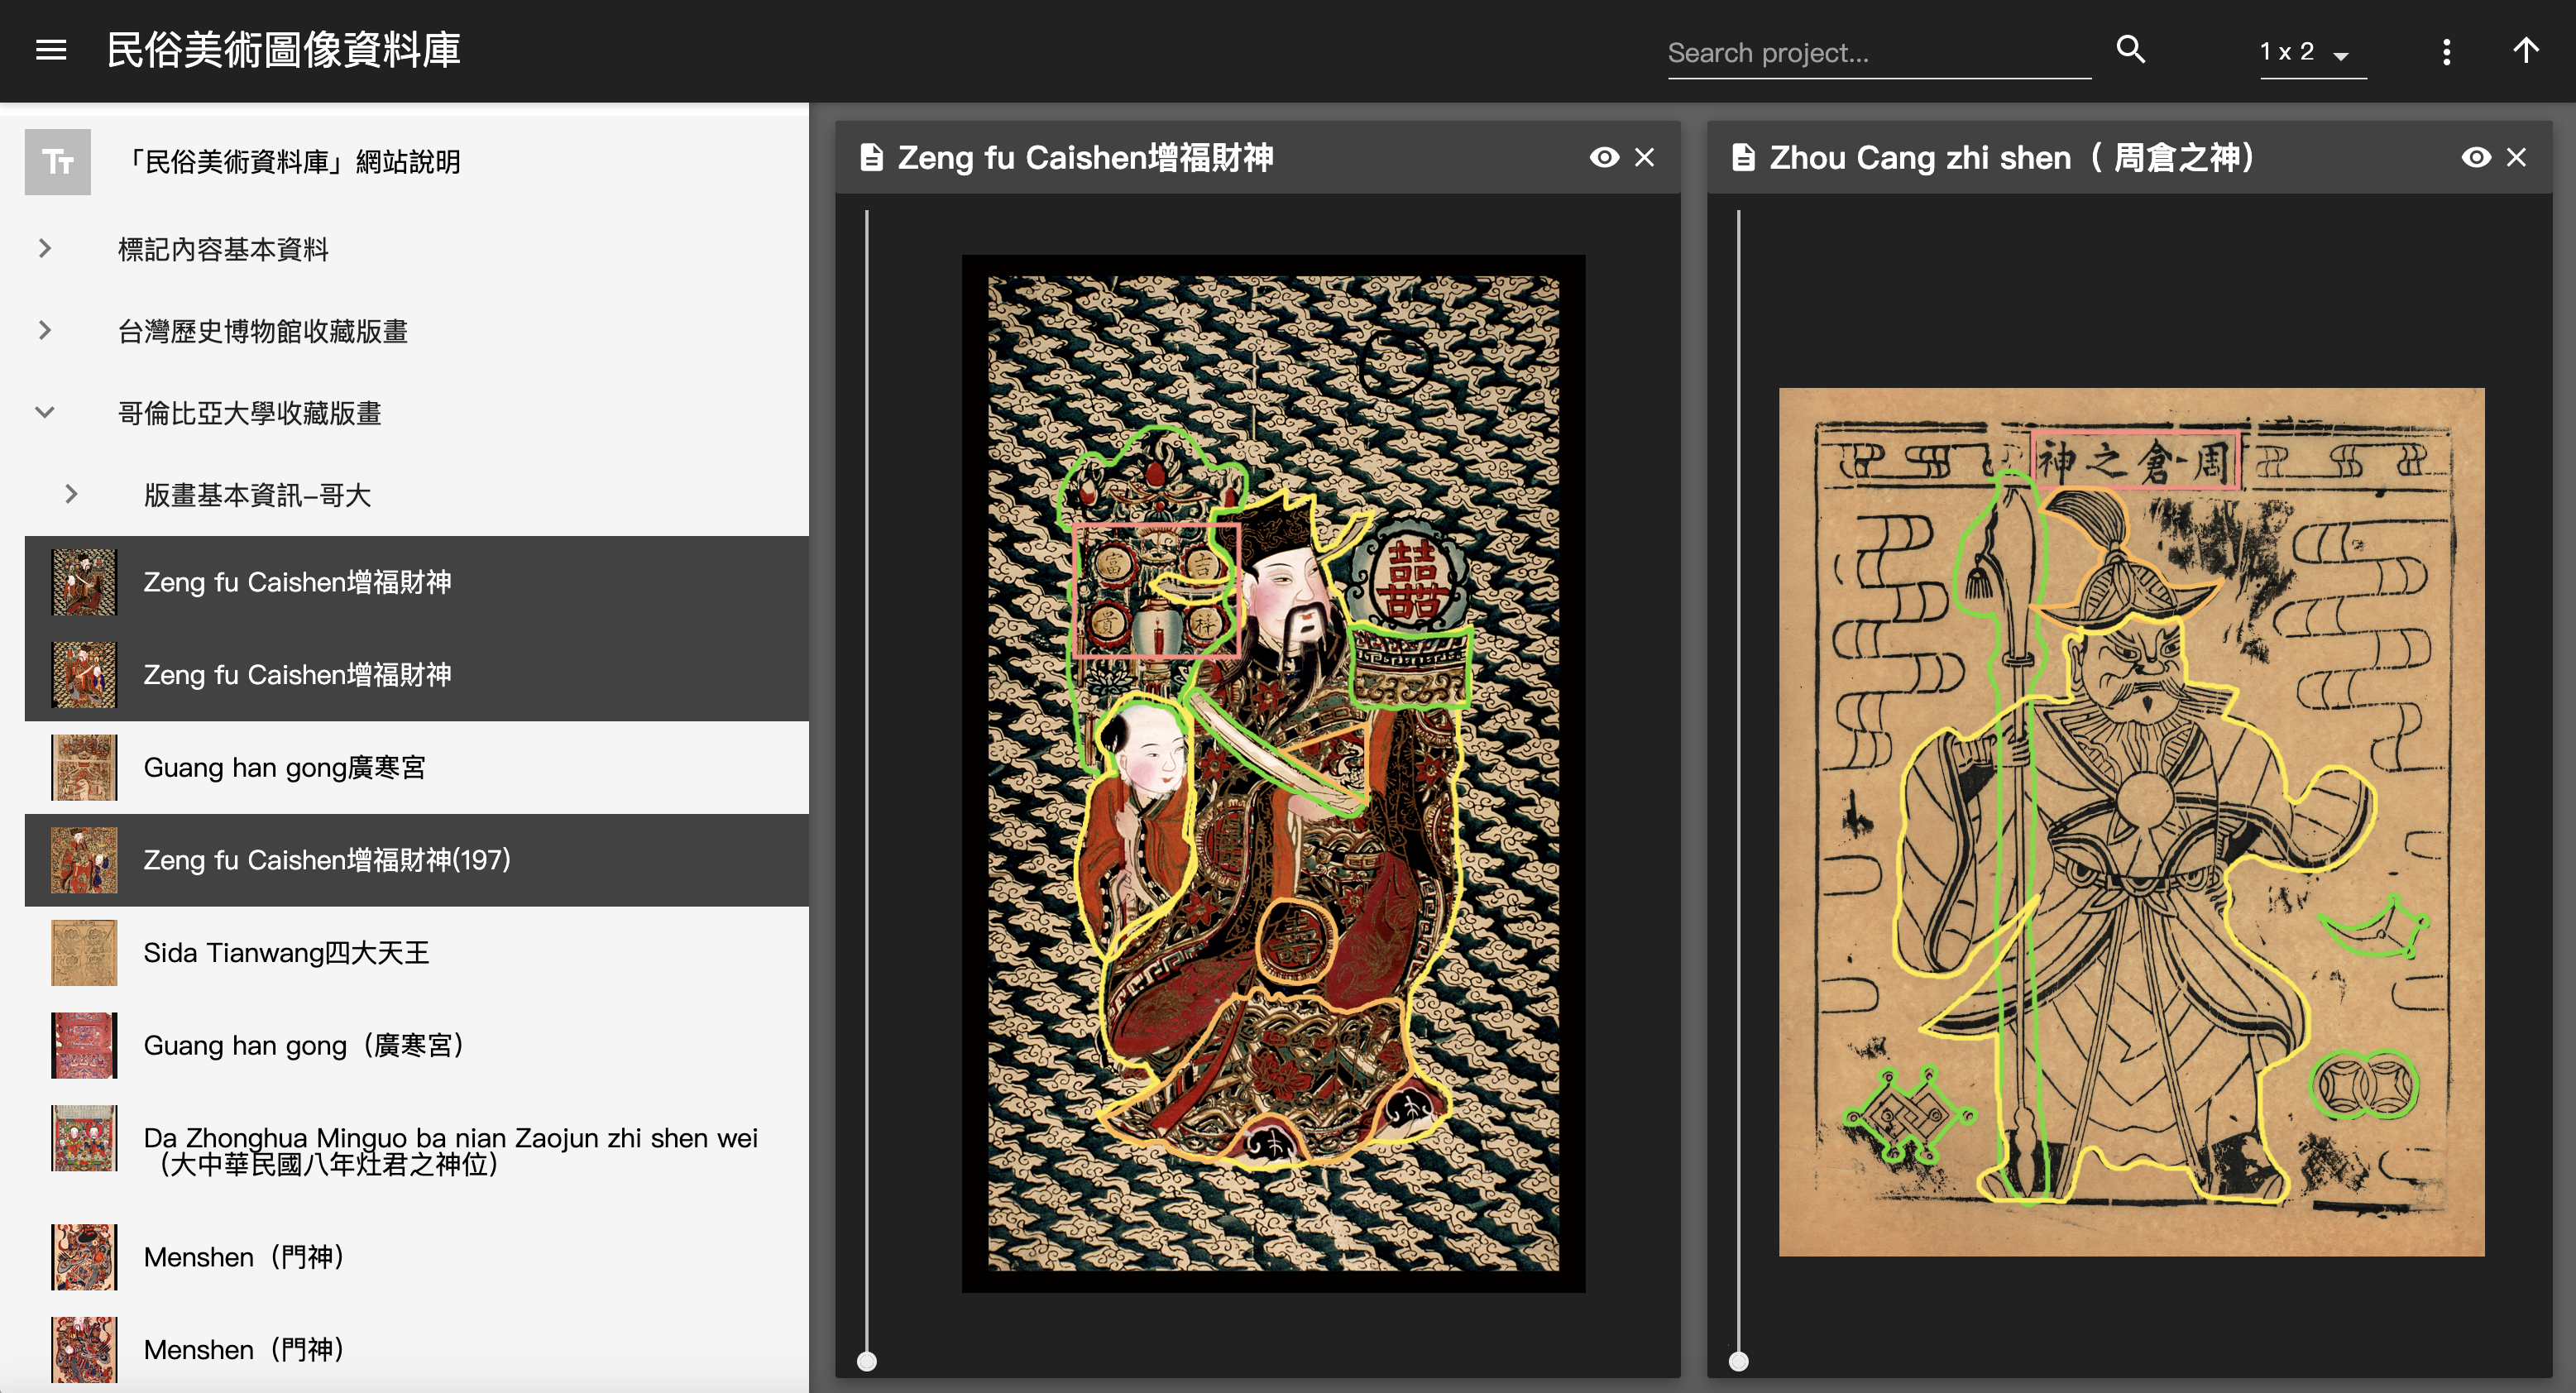The image size is (2576, 1393).
Task: Click thumbnail of Da Zhonghua Minguo Zaojun
Action: pyautogui.click(x=84, y=1138)
